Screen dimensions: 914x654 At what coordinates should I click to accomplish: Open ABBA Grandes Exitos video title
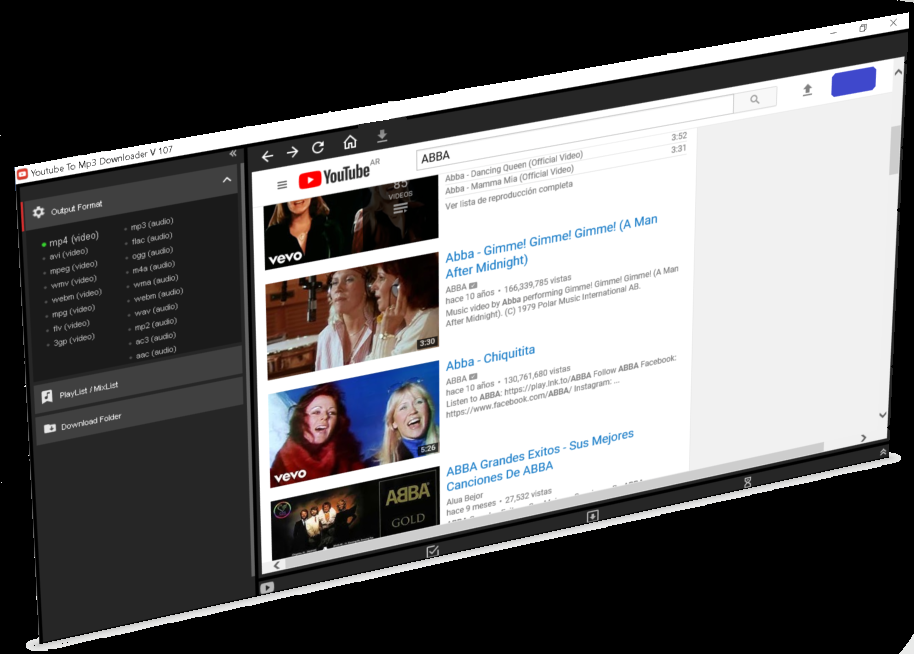tap(540, 460)
